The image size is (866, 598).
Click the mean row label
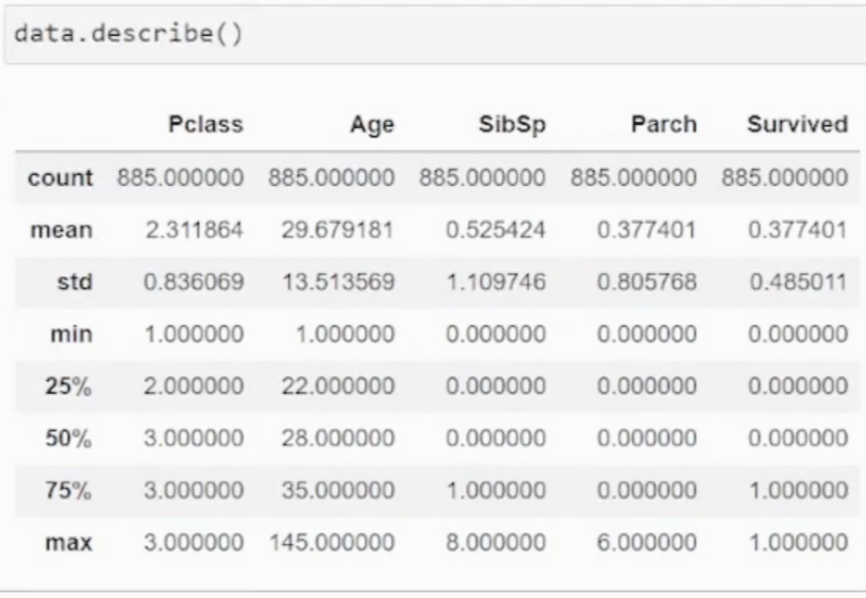(61, 230)
